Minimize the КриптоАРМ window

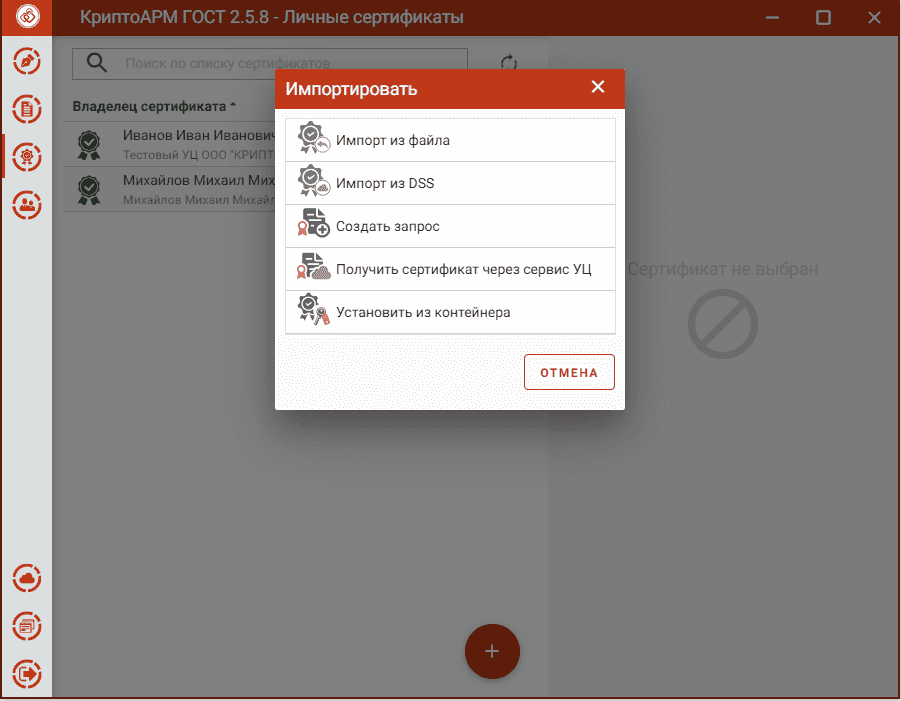pos(772,18)
